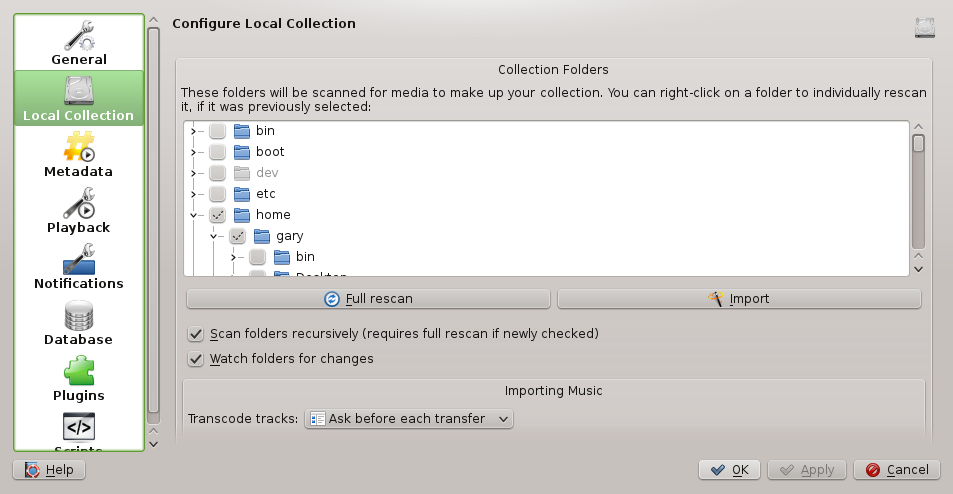Expand the bin folder at top
This screenshot has width=953, height=494.
point(193,131)
